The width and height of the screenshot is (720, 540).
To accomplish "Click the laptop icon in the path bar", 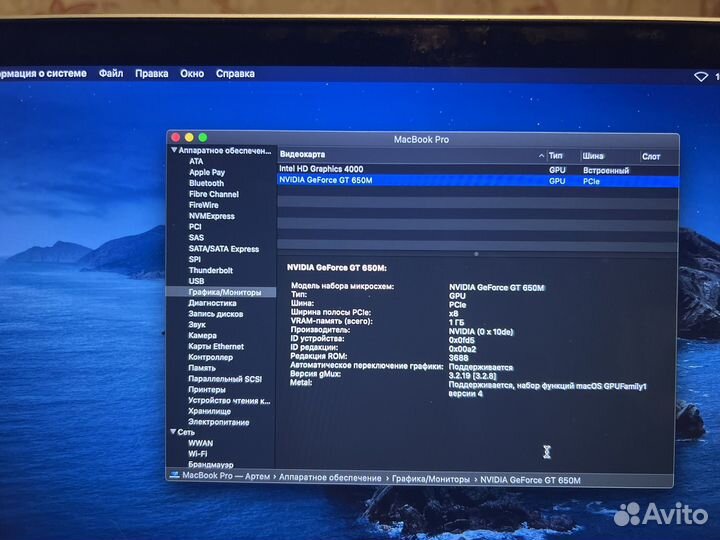I will [x=174, y=475].
